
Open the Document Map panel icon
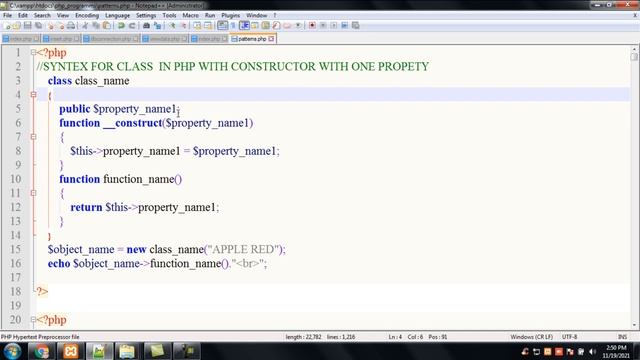(x=265, y=26)
